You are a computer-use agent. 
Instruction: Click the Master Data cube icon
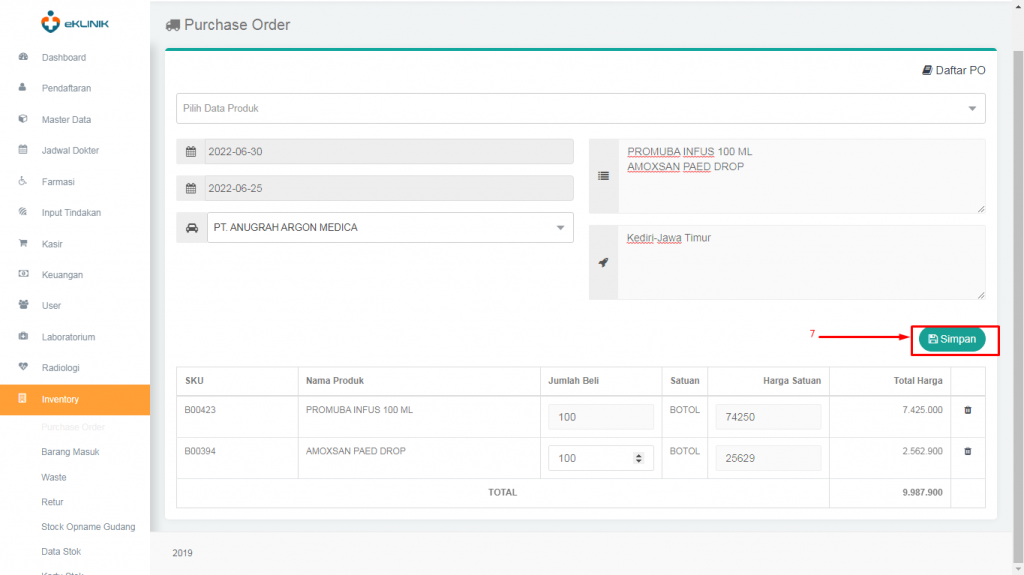tap(23, 119)
